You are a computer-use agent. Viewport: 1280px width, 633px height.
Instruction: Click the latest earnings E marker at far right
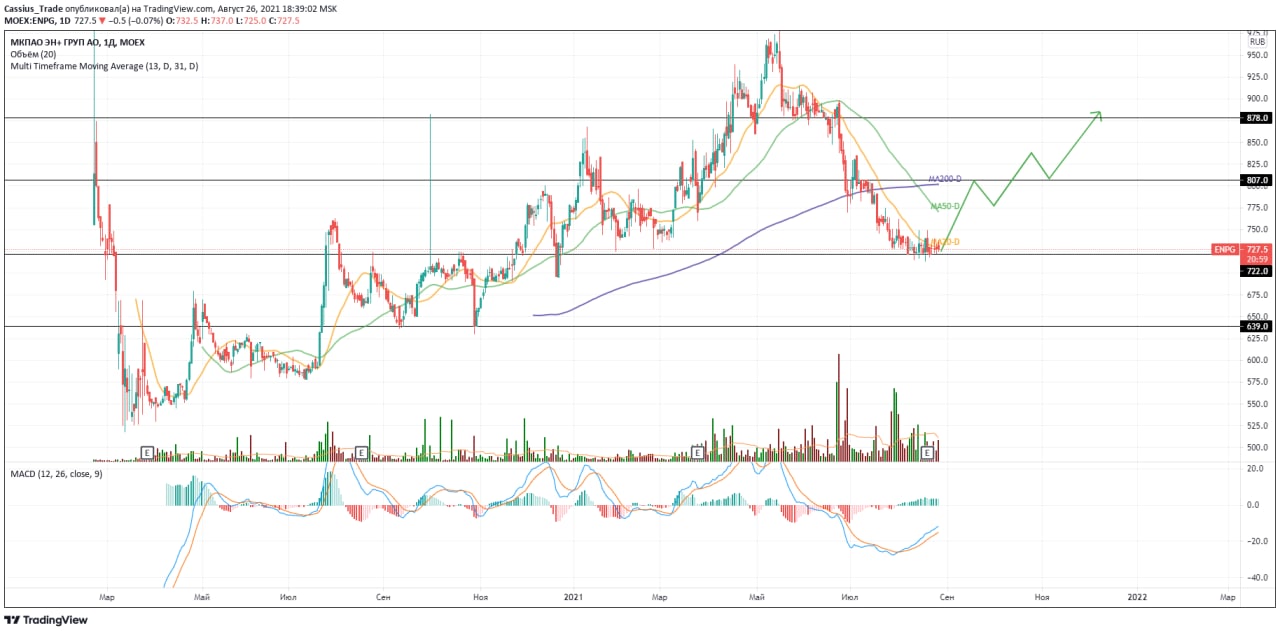[928, 453]
